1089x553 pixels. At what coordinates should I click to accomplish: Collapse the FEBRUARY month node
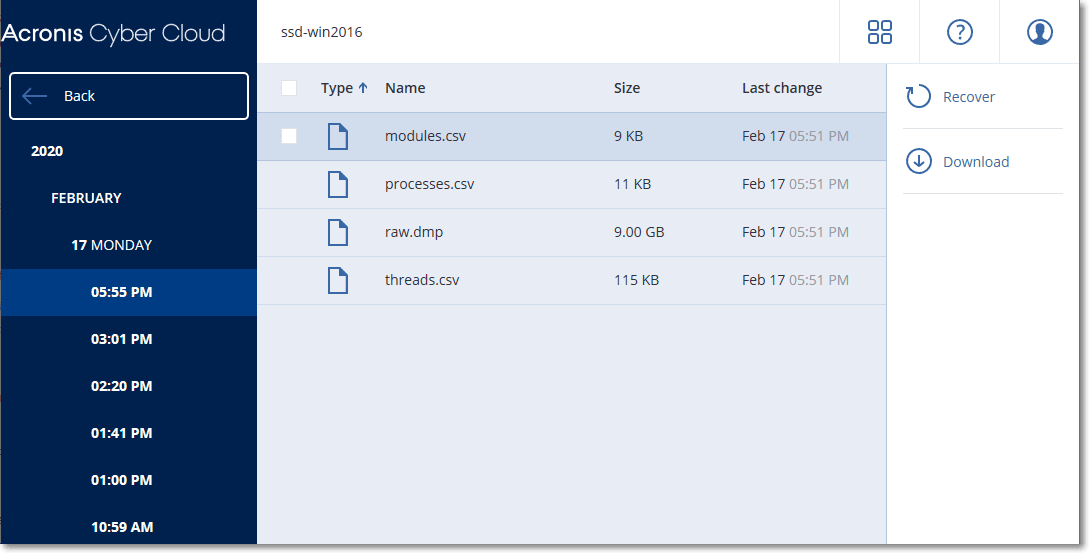[86, 198]
